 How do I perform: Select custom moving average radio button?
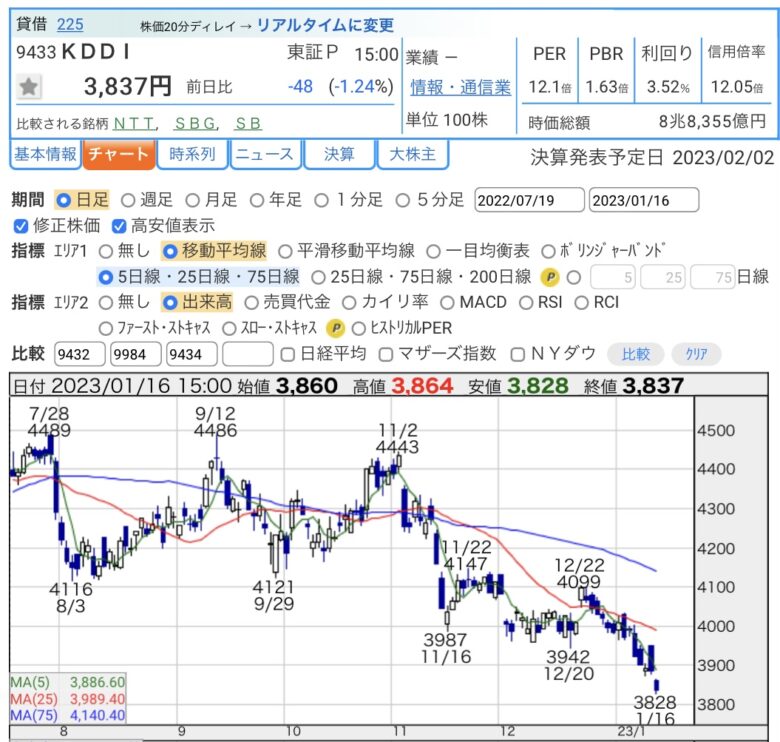pos(574,277)
